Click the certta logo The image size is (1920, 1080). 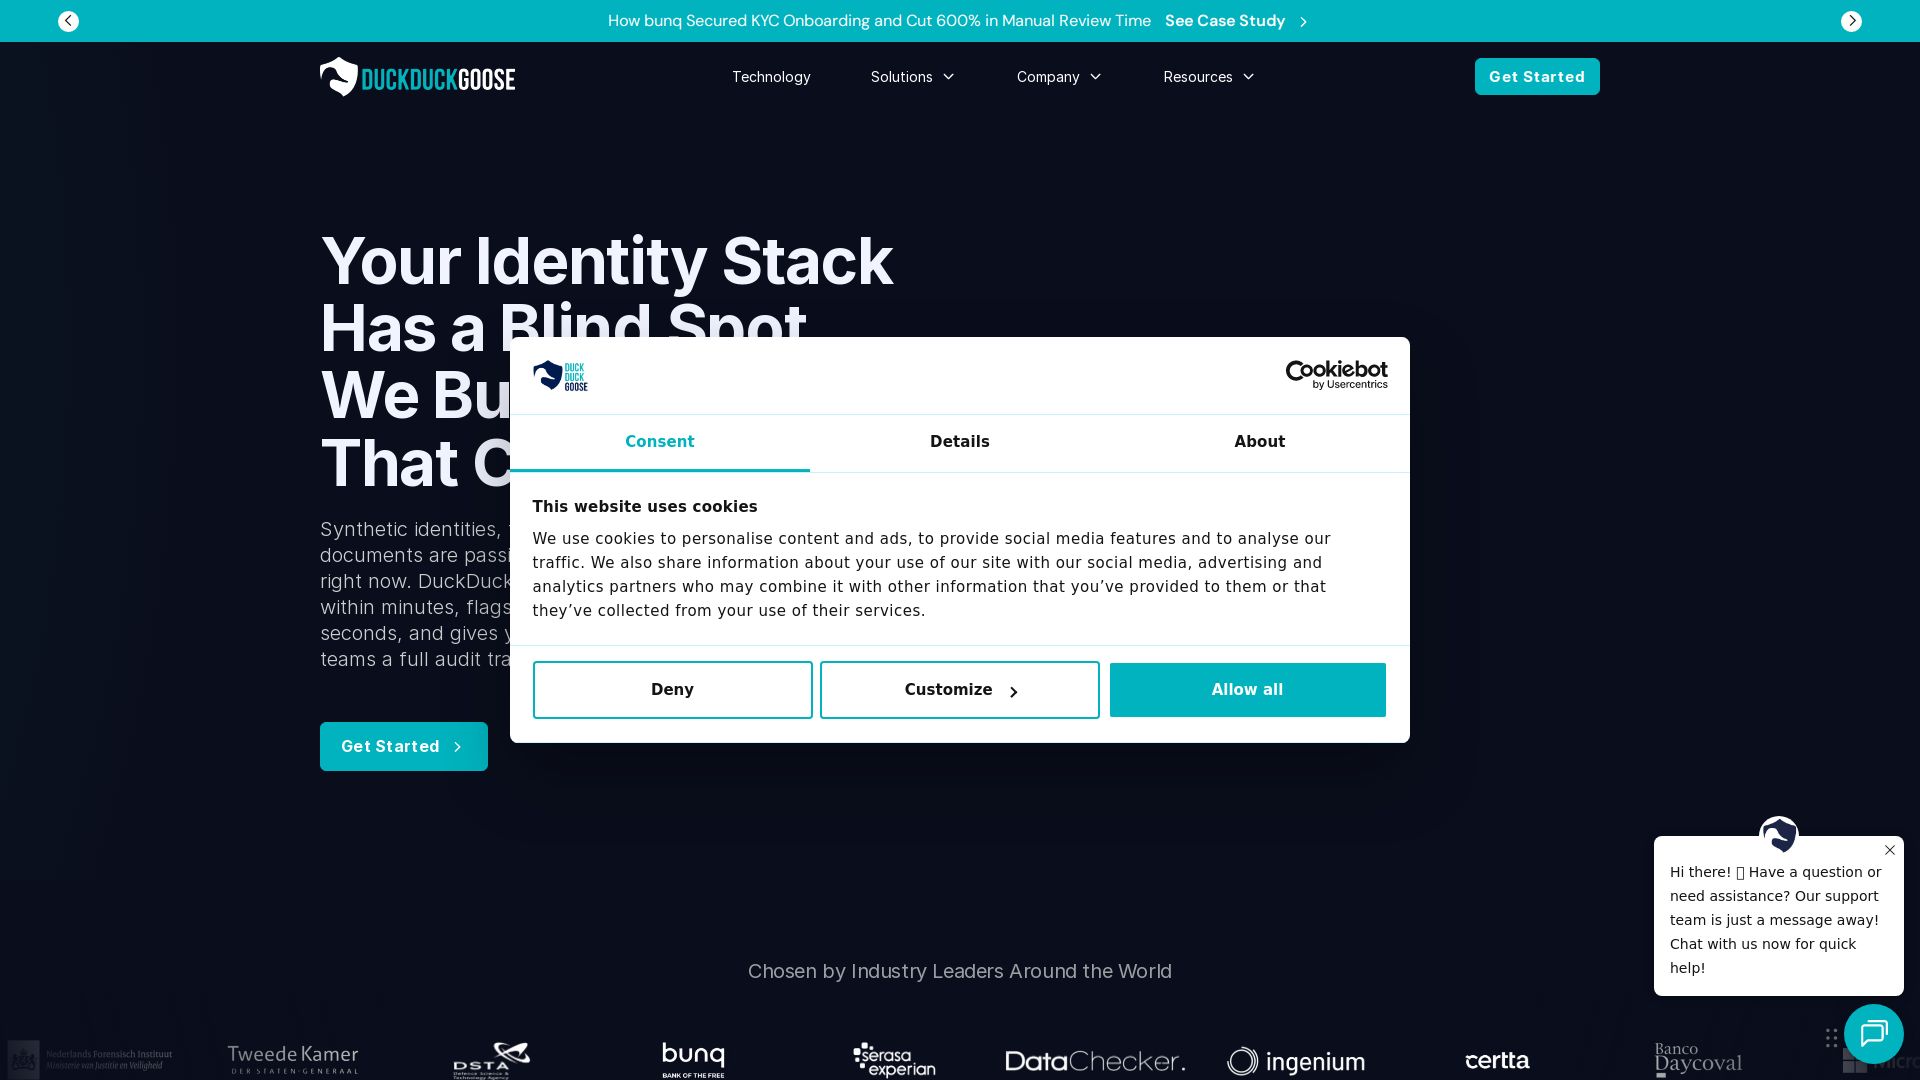(x=1497, y=1060)
